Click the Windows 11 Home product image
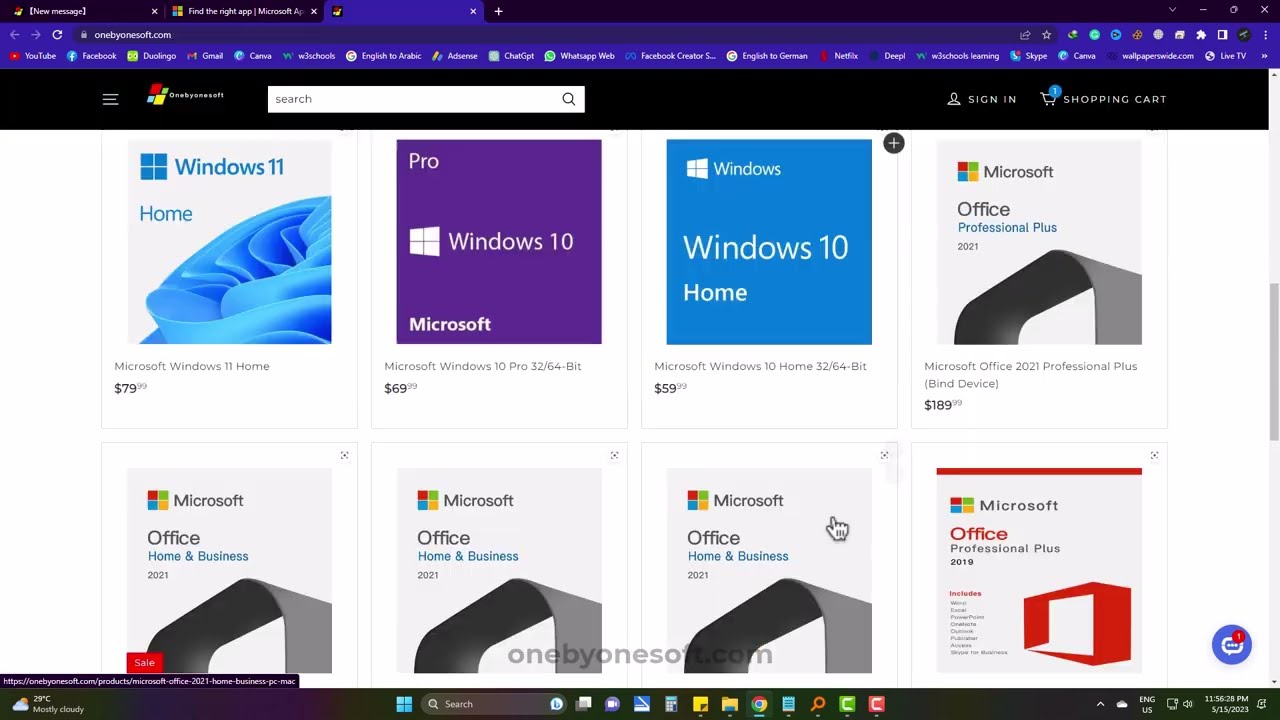This screenshot has height=720, width=1280. click(x=229, y=242)
